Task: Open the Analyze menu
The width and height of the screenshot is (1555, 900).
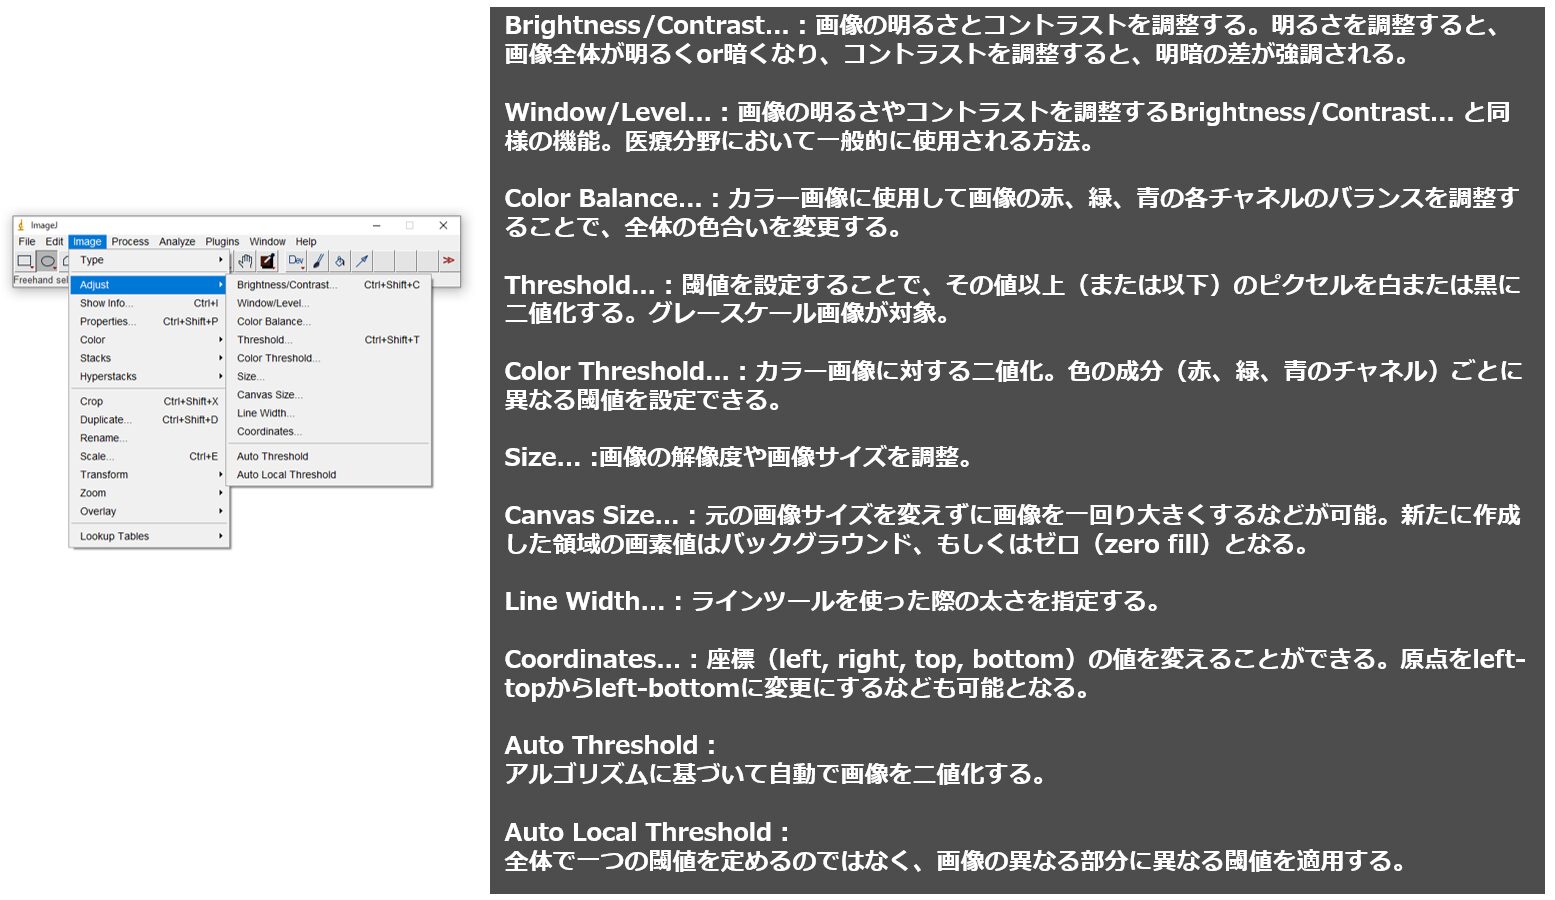Action: [176, 241]
